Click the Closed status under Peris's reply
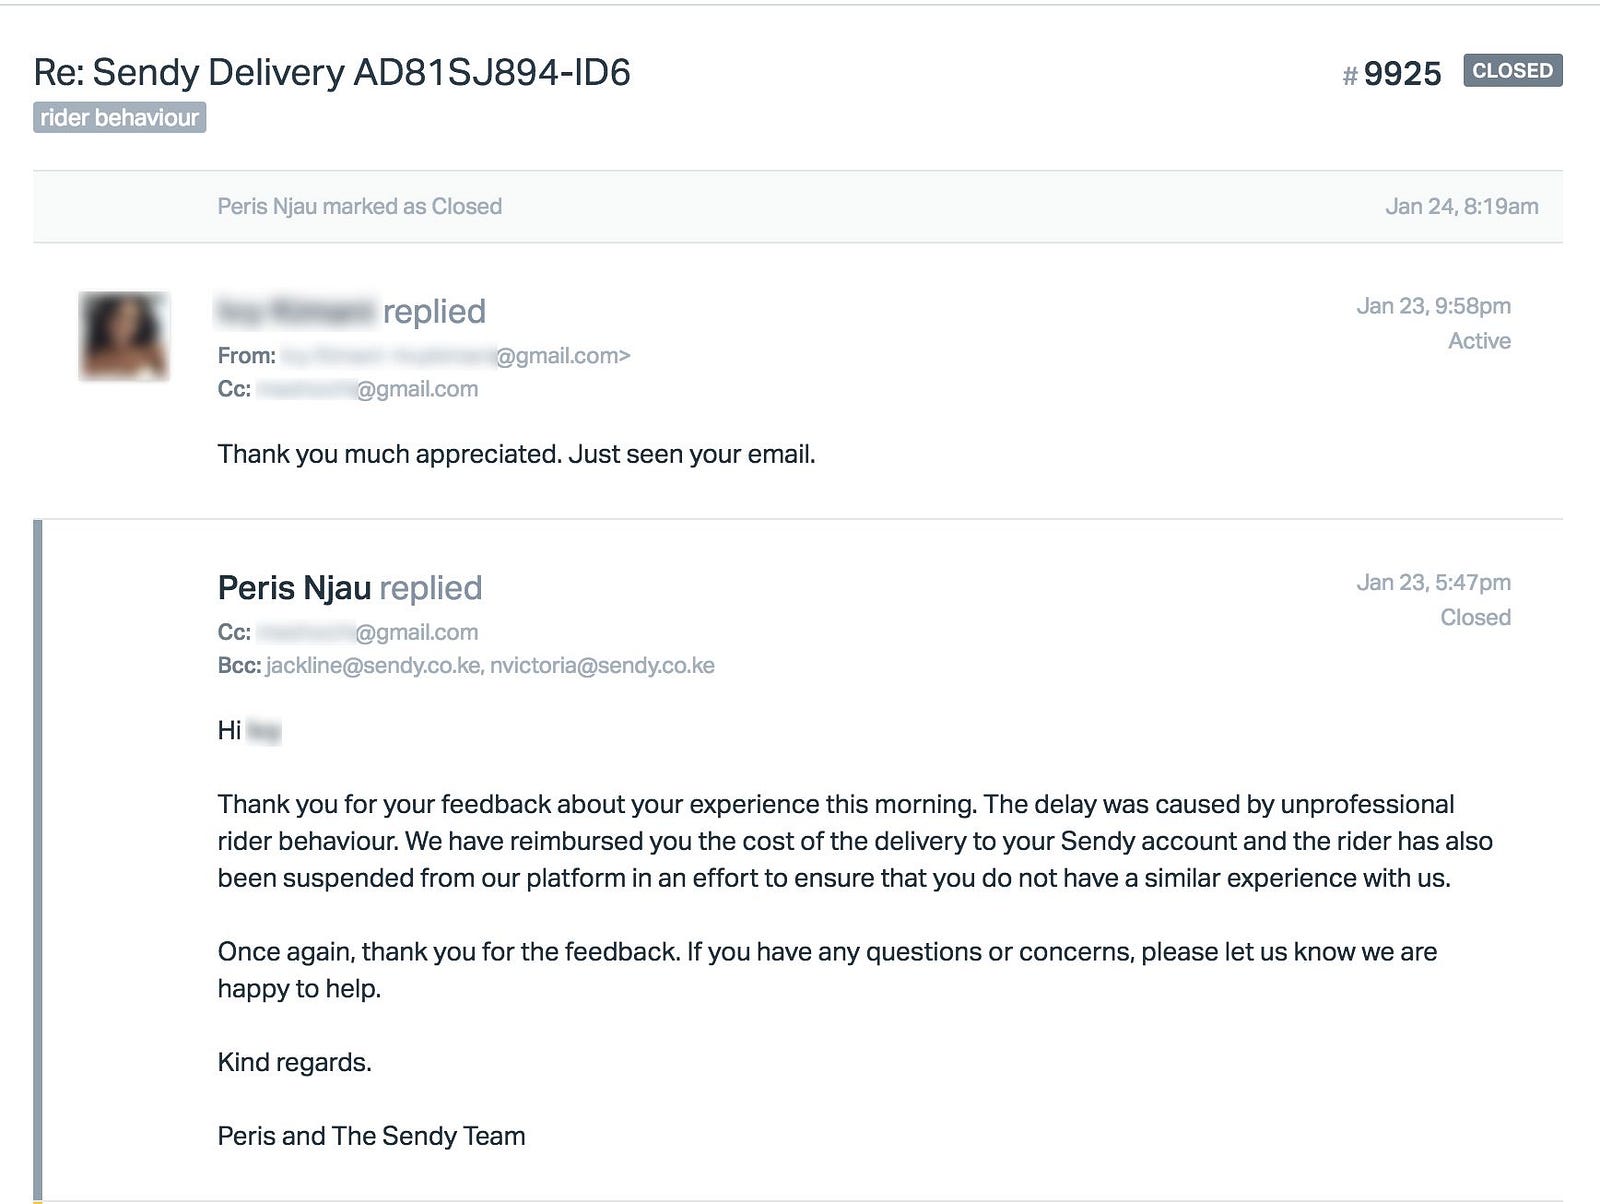This screenshot has height=1204, width=1600. pyautogui.click(x=1475, y=617)
